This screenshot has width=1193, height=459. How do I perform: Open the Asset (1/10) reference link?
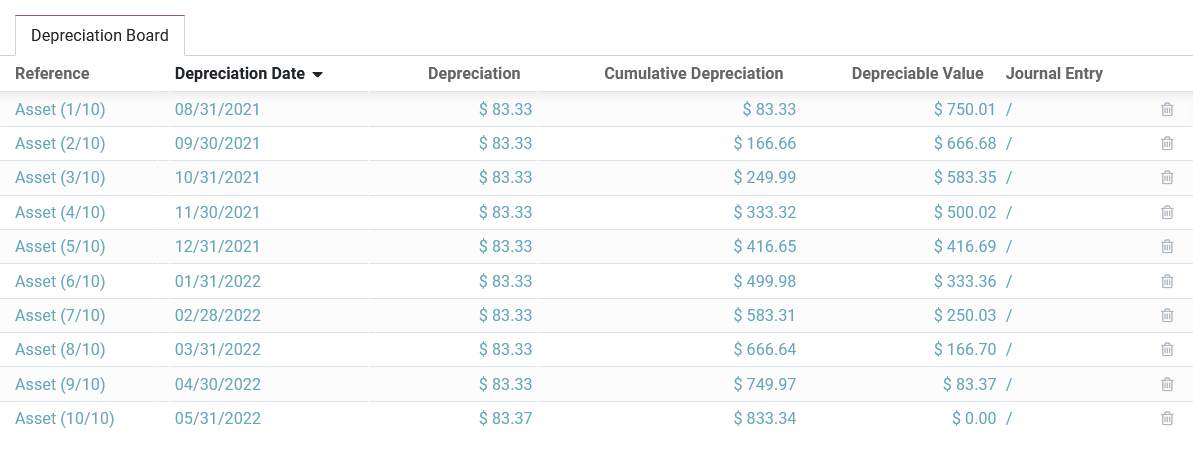pyautogui.click(x=60, y=109)
